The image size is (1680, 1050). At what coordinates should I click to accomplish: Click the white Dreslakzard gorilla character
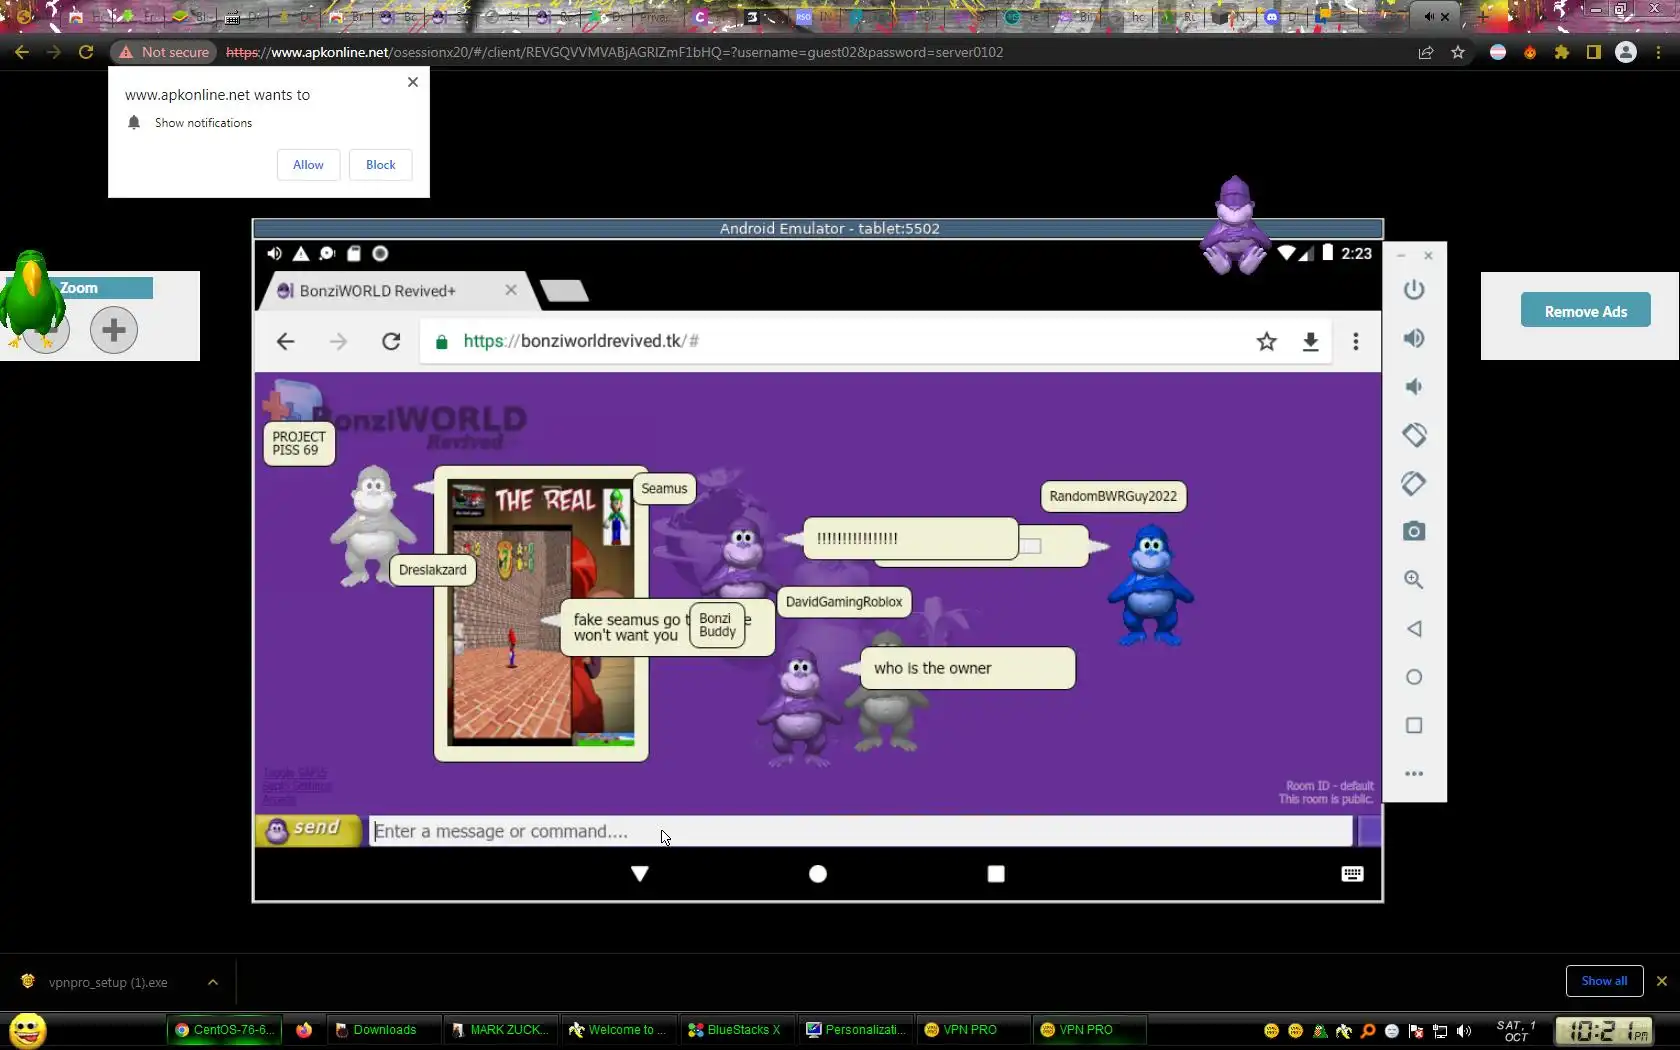(371, 525)
